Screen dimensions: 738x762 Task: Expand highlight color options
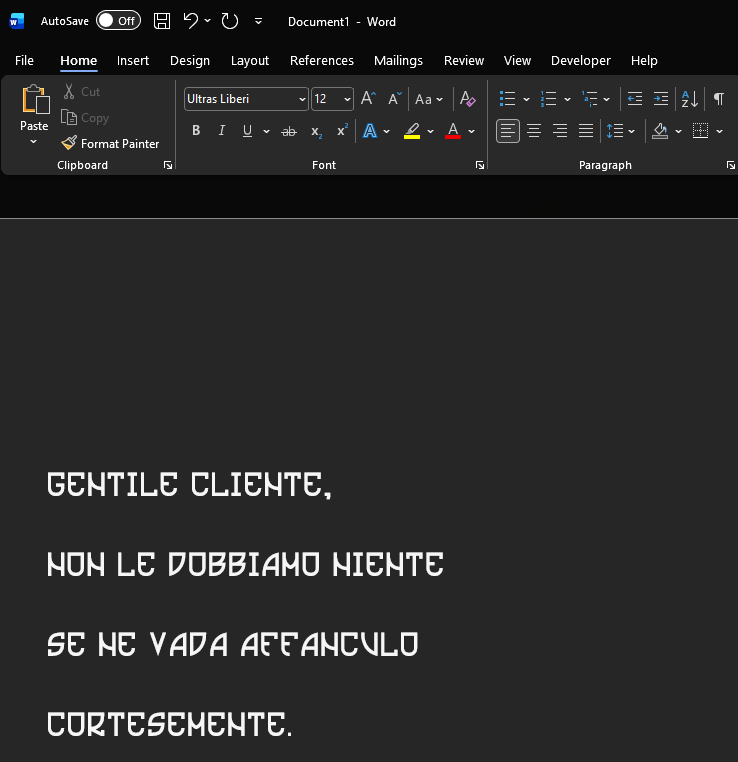point(430,131)
